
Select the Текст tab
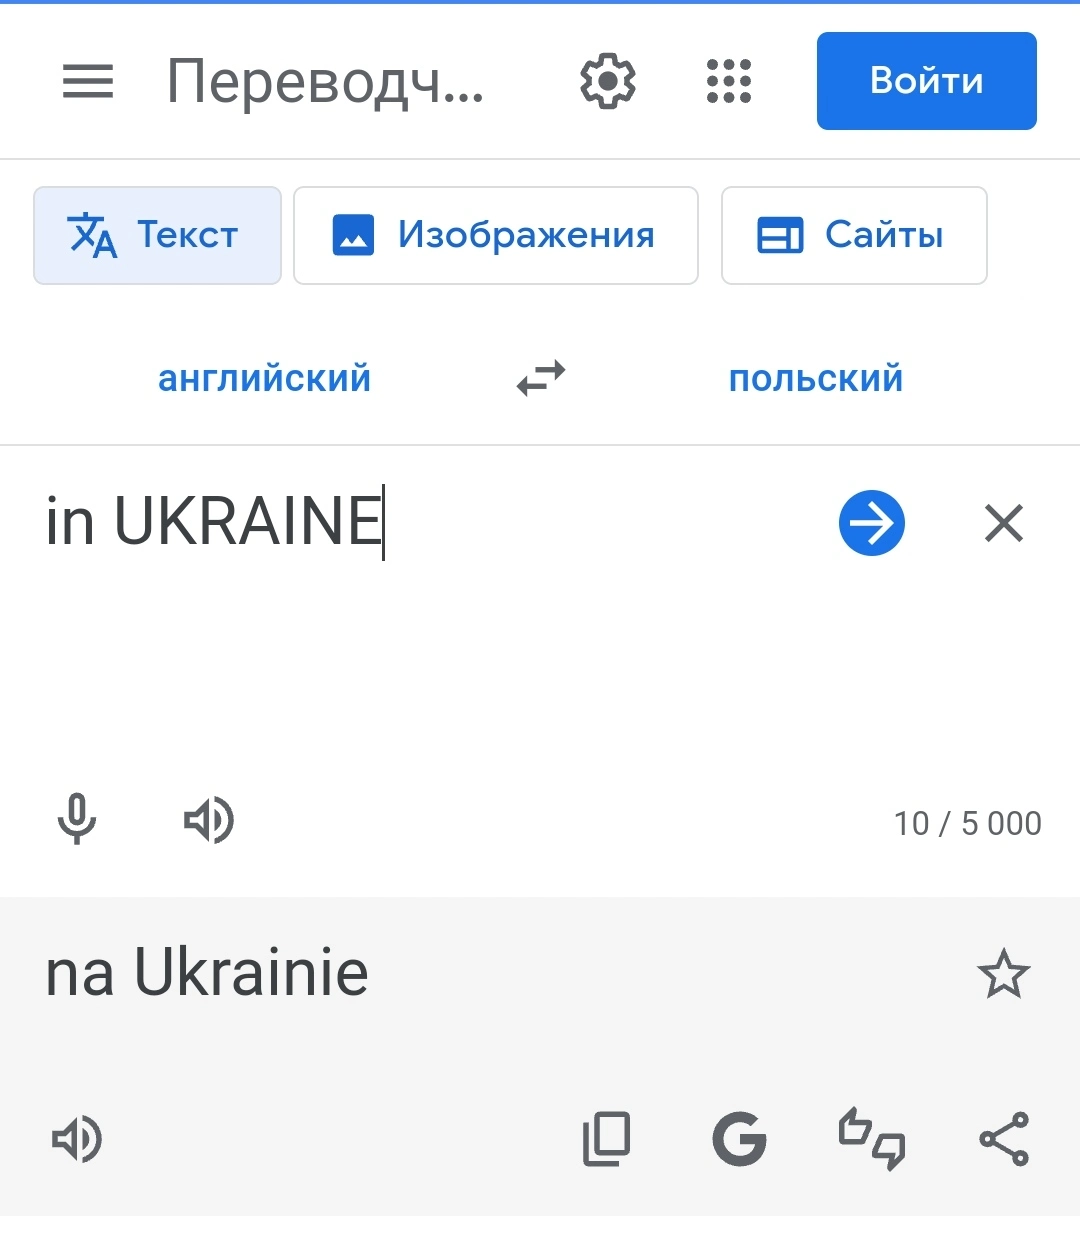coord(157,235)
